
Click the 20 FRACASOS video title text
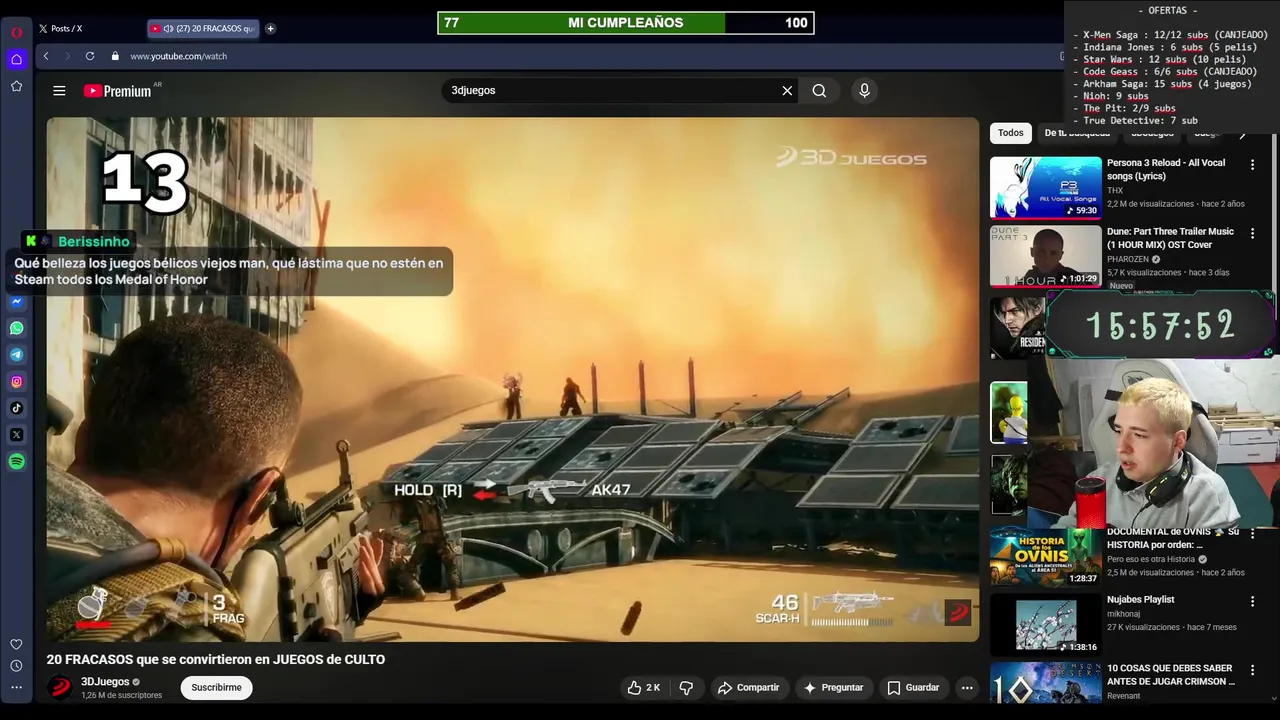click(x=216, y=660)
